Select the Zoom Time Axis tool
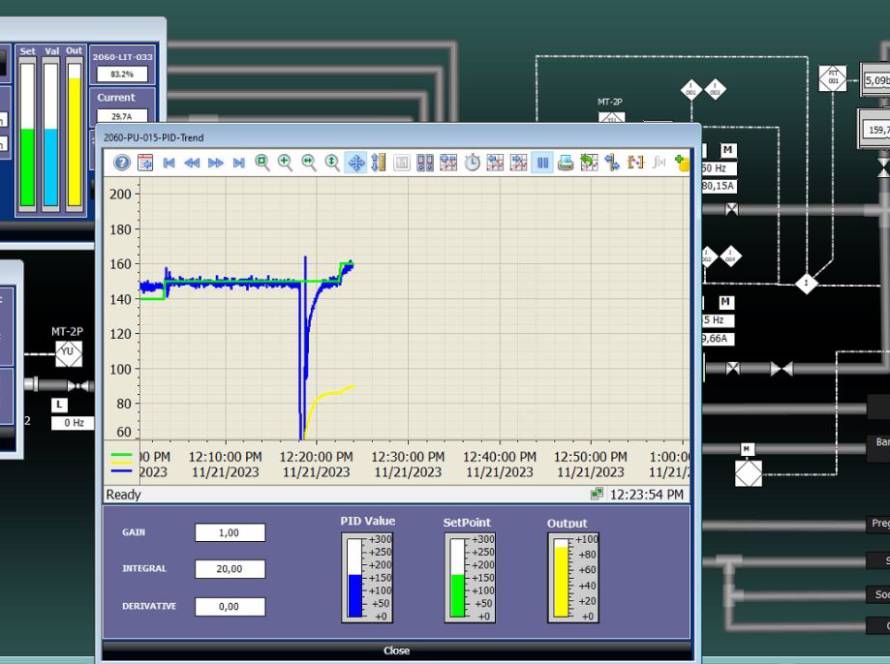890x664 pixels. [308, 163]
